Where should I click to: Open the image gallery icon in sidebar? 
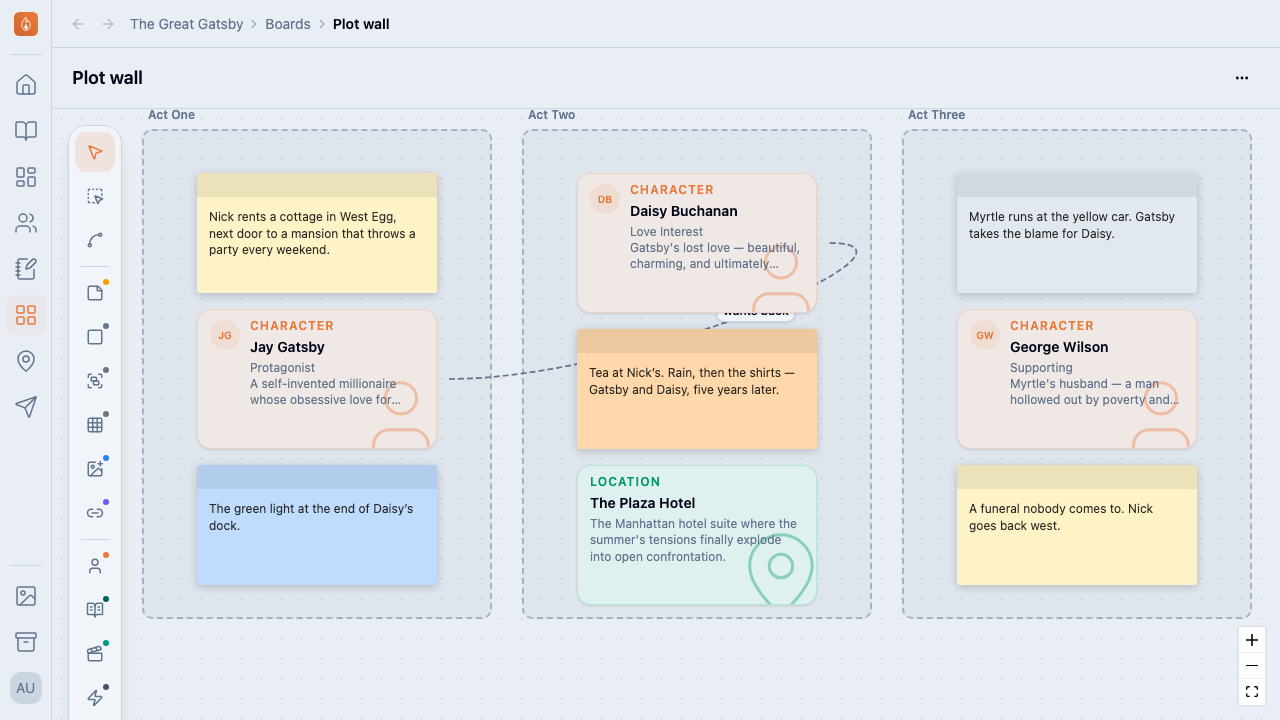click(x=26, y=596)
